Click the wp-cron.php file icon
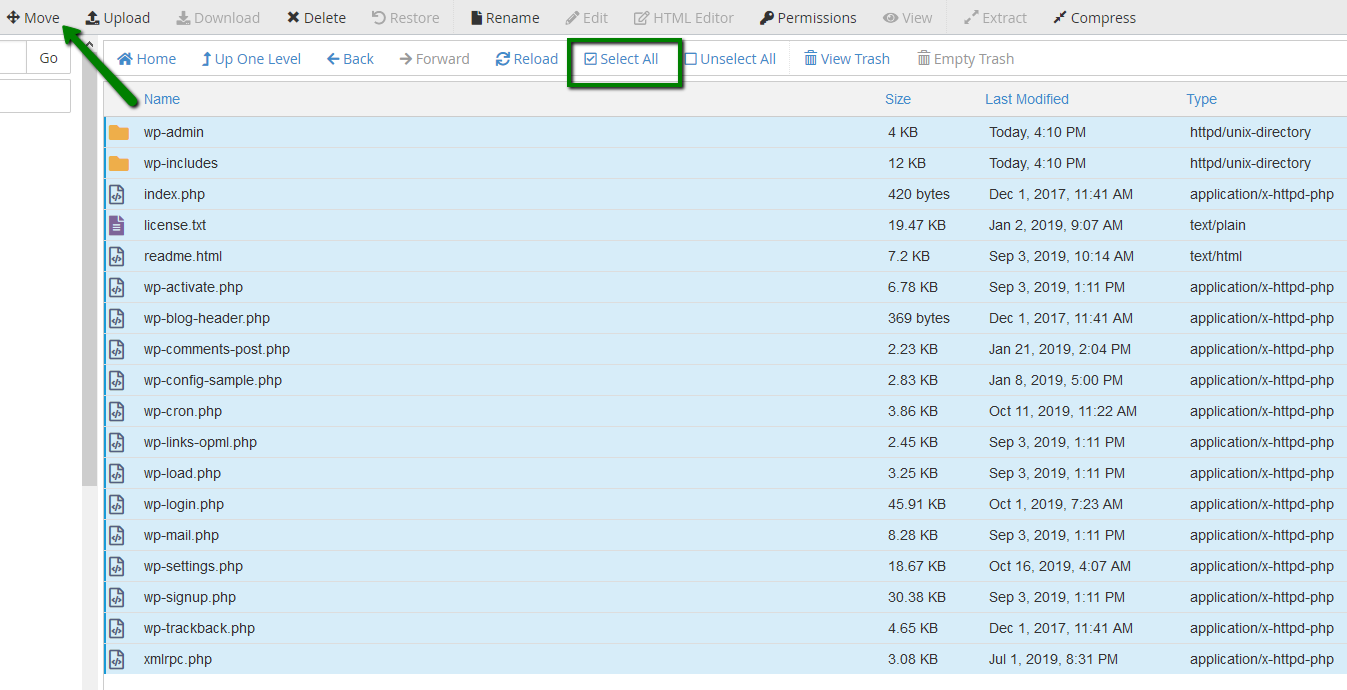 coord(117,411)
